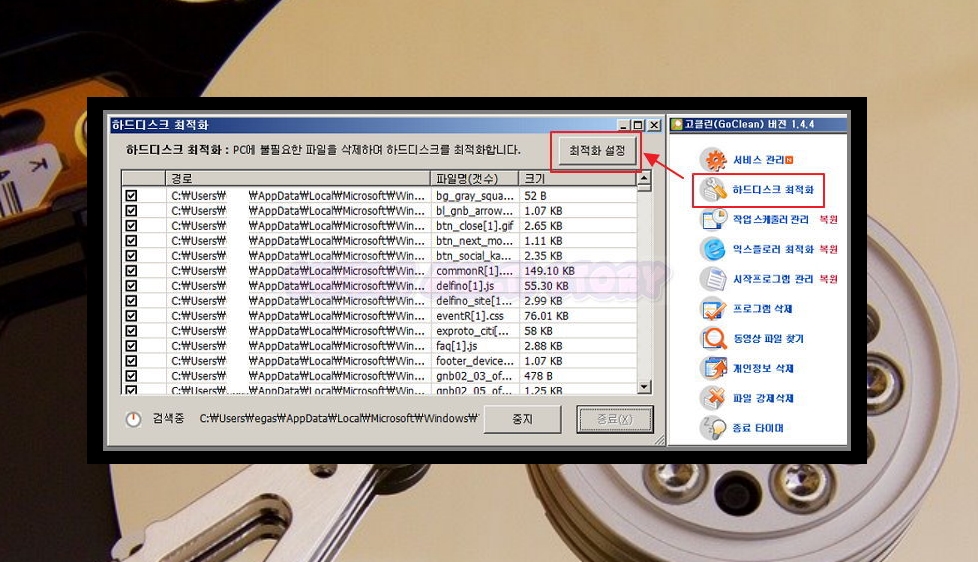The width and height of the screenshot is (978, 562).
Task: Uncheck the bl_gnb_arrow... row checkbox
Action: click(131, 210)
